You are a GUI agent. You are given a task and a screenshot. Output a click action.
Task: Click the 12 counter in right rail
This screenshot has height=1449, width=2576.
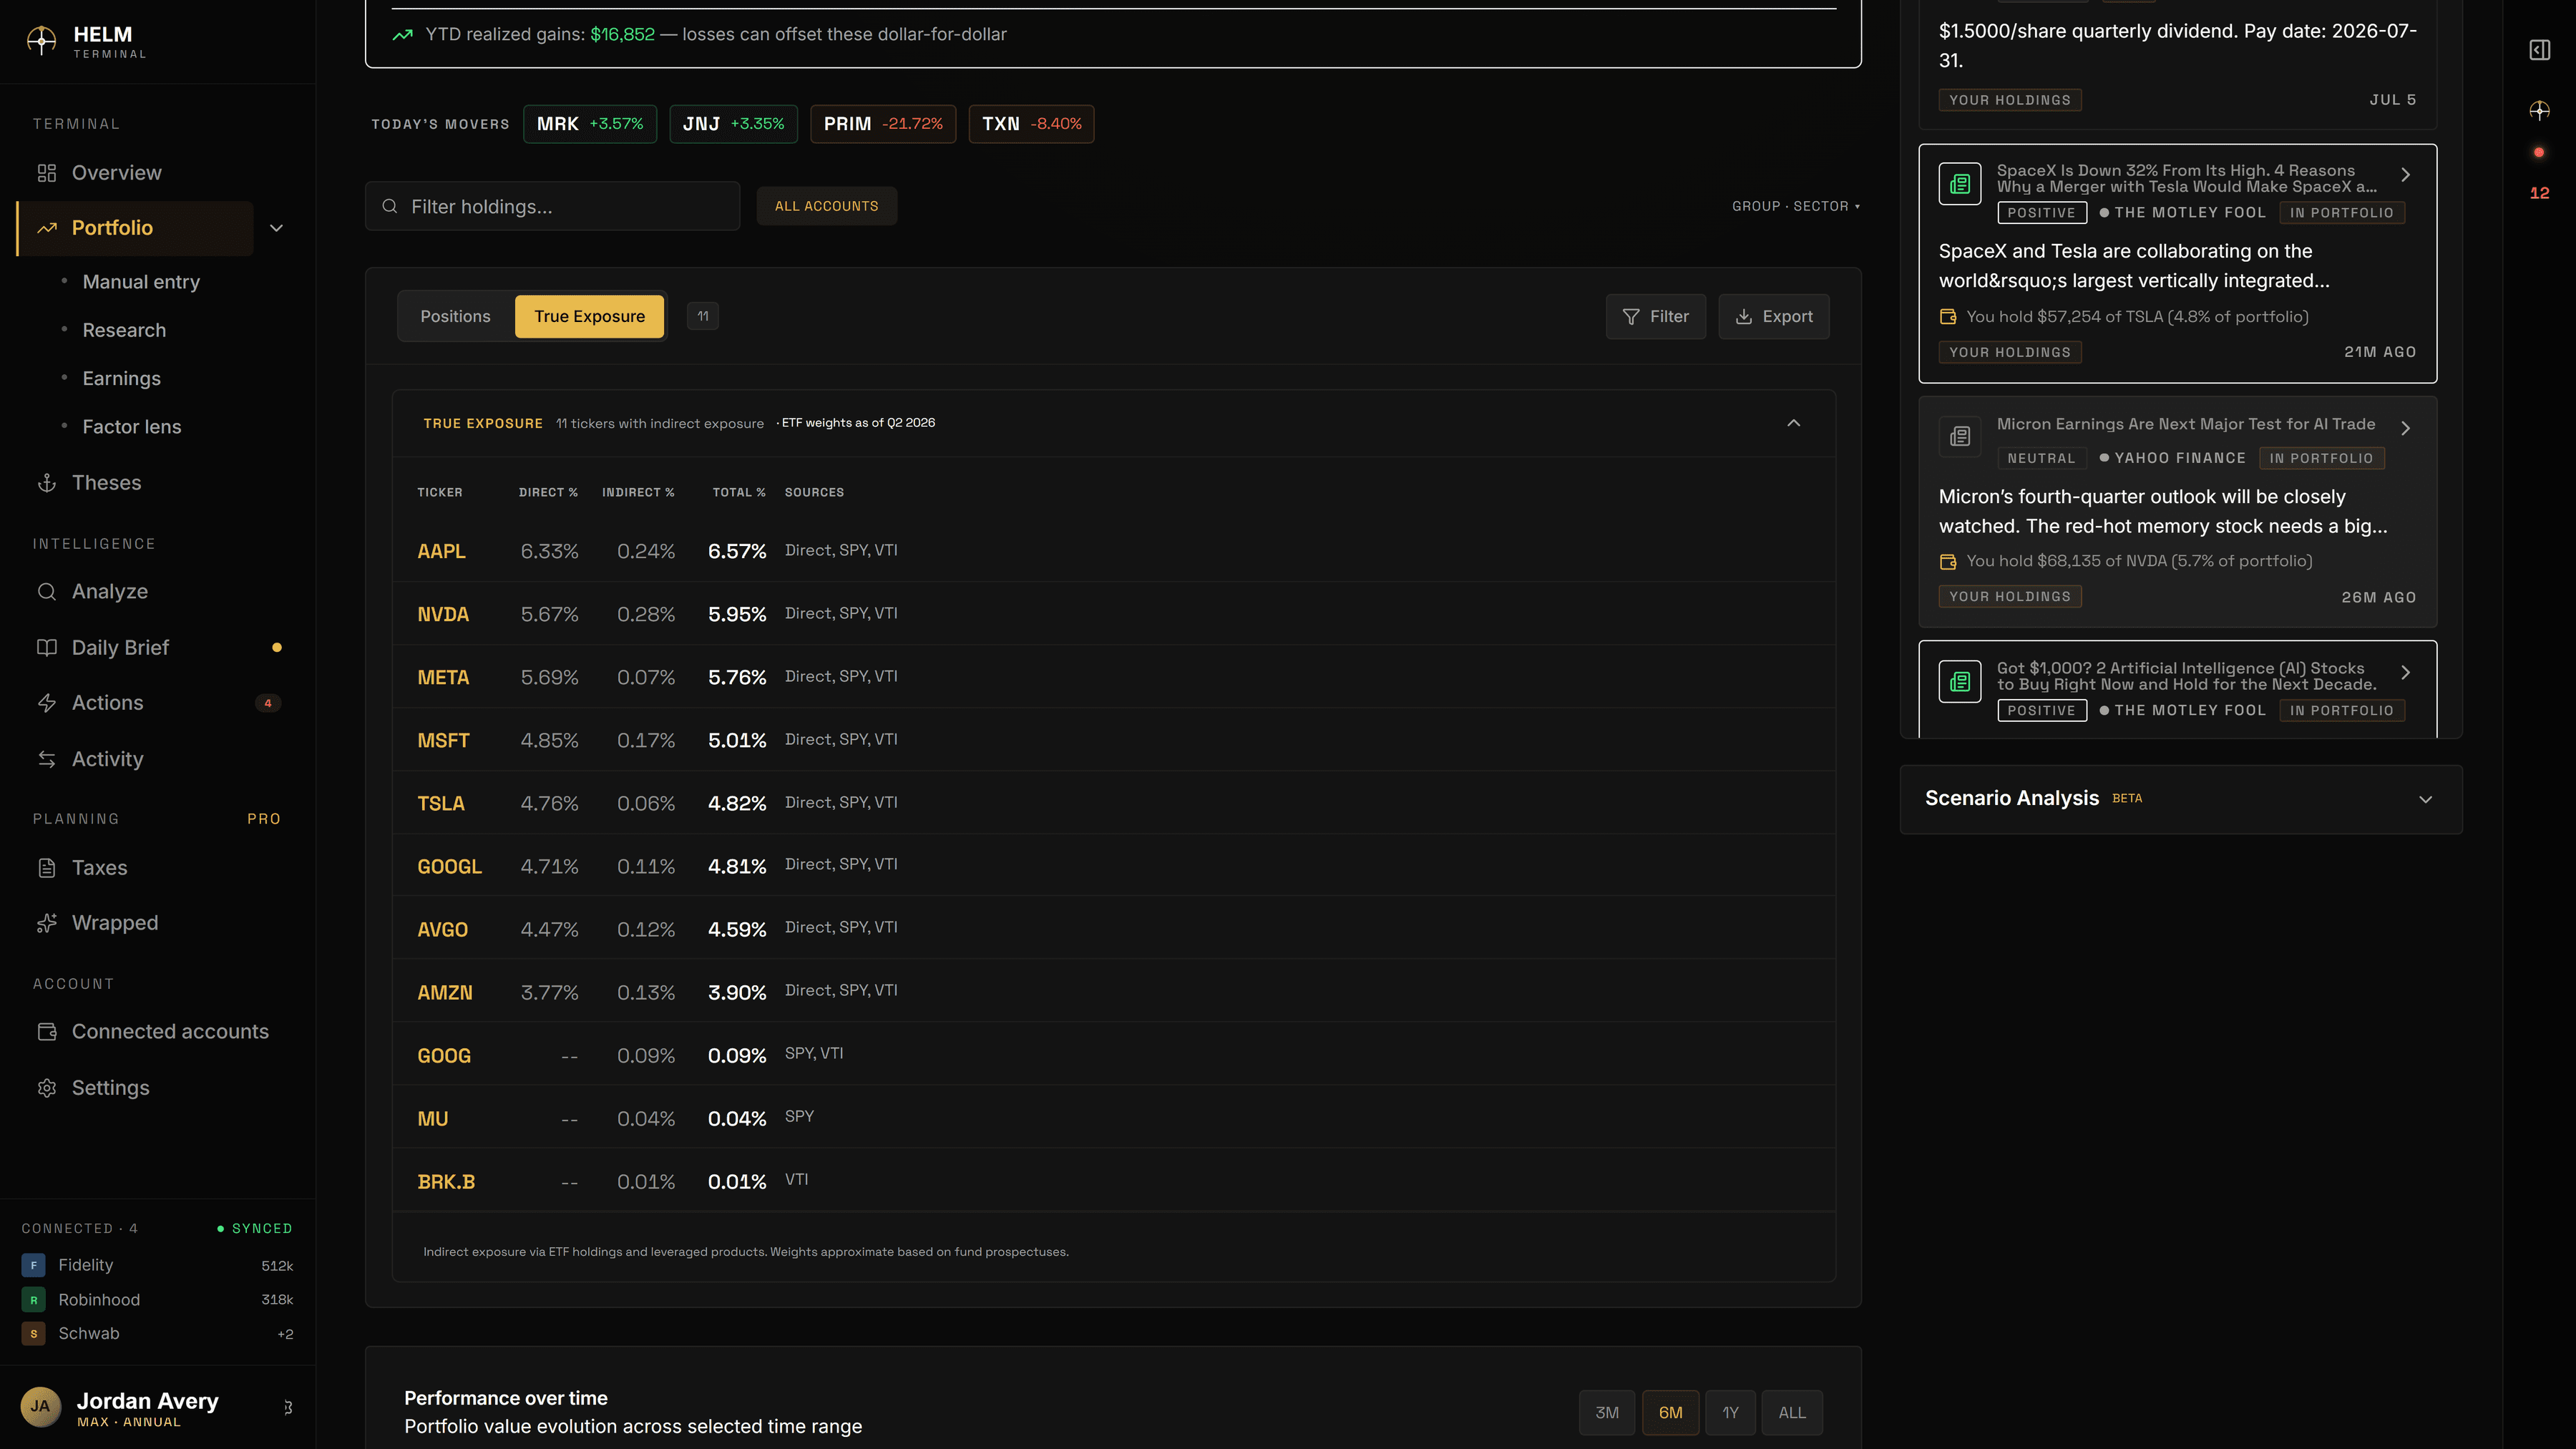pos(2540,194)
